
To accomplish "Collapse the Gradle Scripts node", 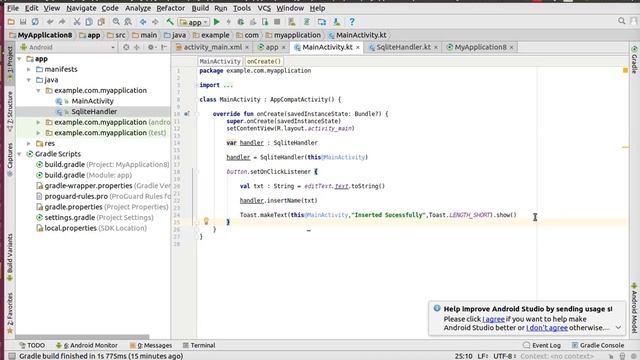I will coord(20,154).
